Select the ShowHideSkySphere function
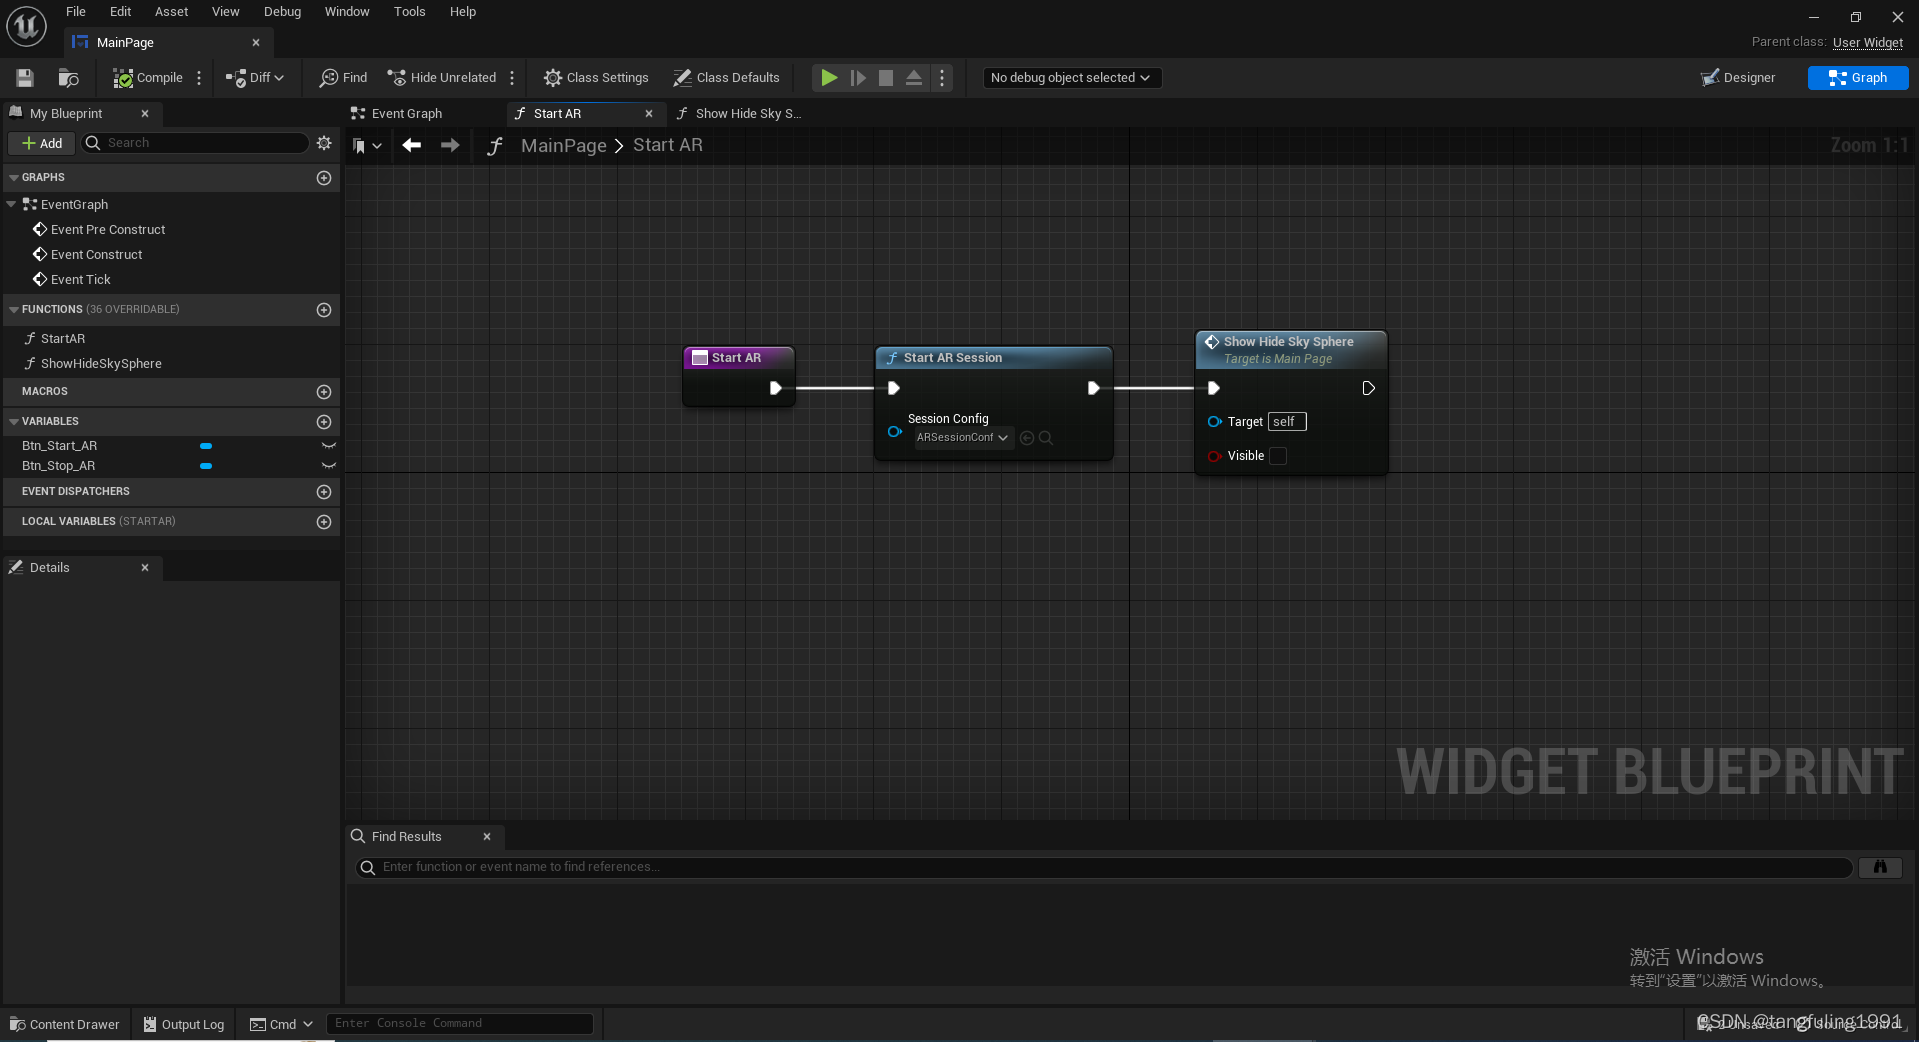The height and width of the screenshot is (1042, 1919). click(100, 364)
